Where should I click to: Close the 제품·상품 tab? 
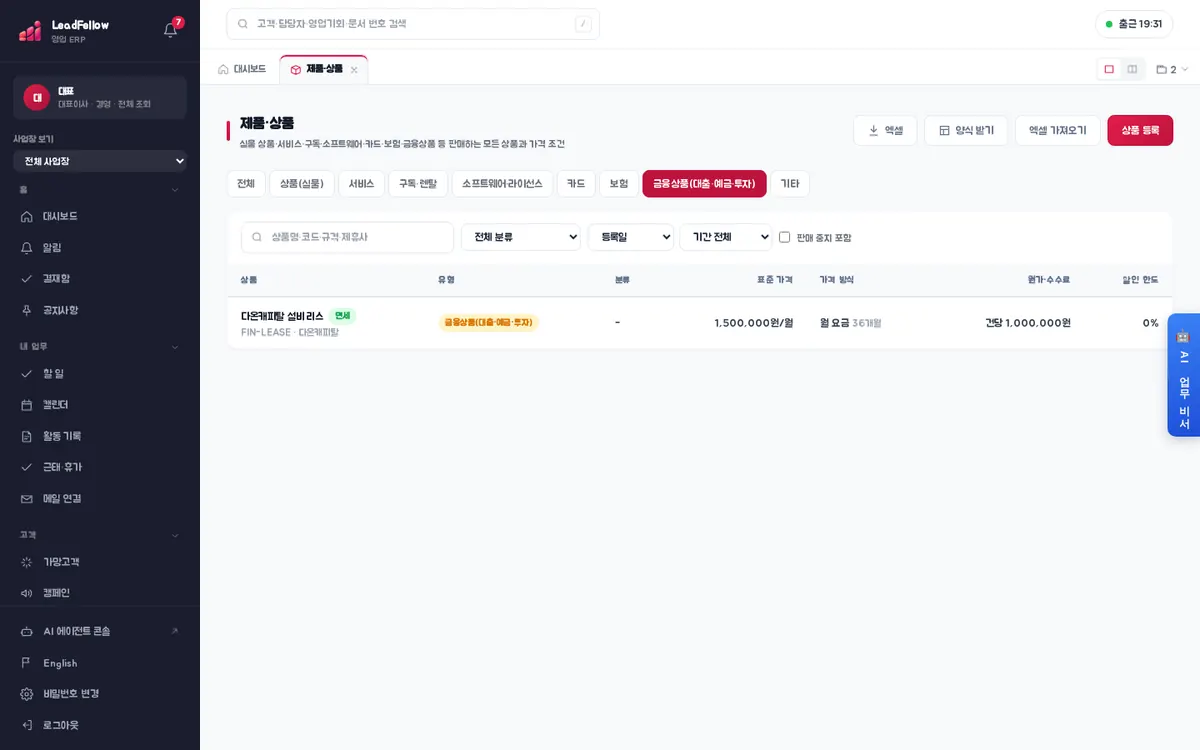point(354,70)
